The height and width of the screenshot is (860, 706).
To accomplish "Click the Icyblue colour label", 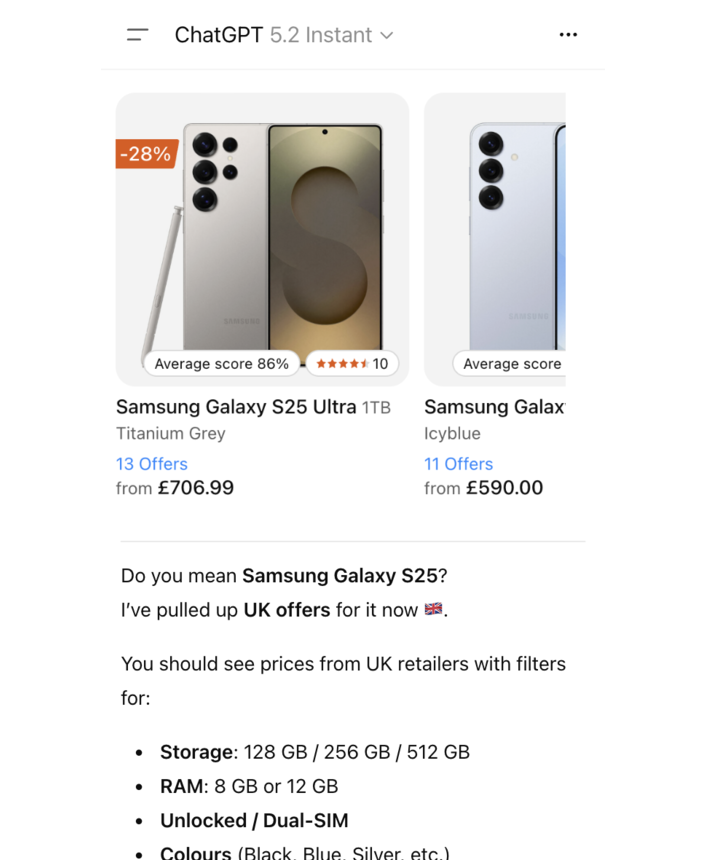I will 452,434.
